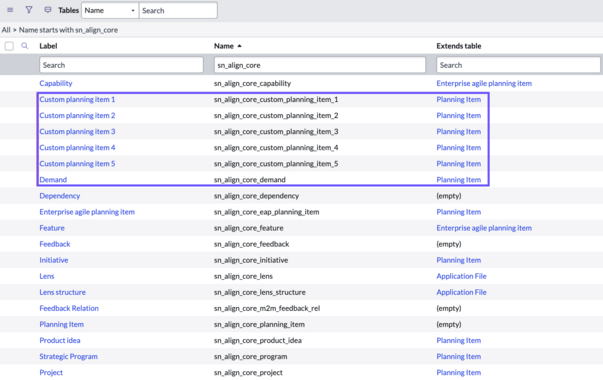Viewport: 603px width, 380px height.
Task: Click the sn_align_core_program name cell
Action: pyautogui.click(x=250, y=357)
